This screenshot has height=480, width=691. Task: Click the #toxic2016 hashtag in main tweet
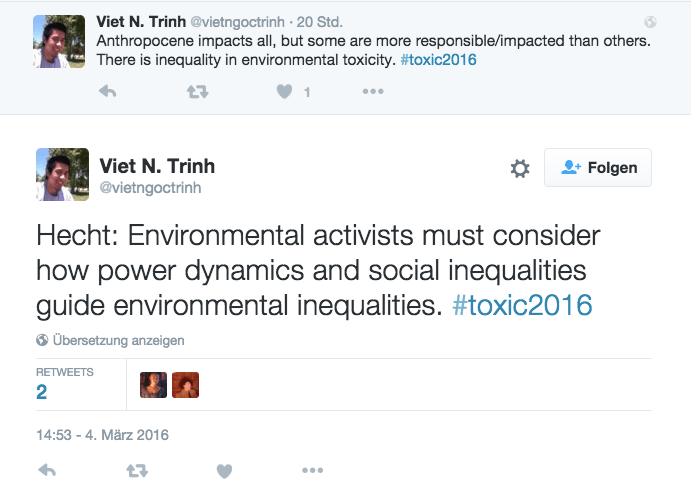tap(522, 304)
